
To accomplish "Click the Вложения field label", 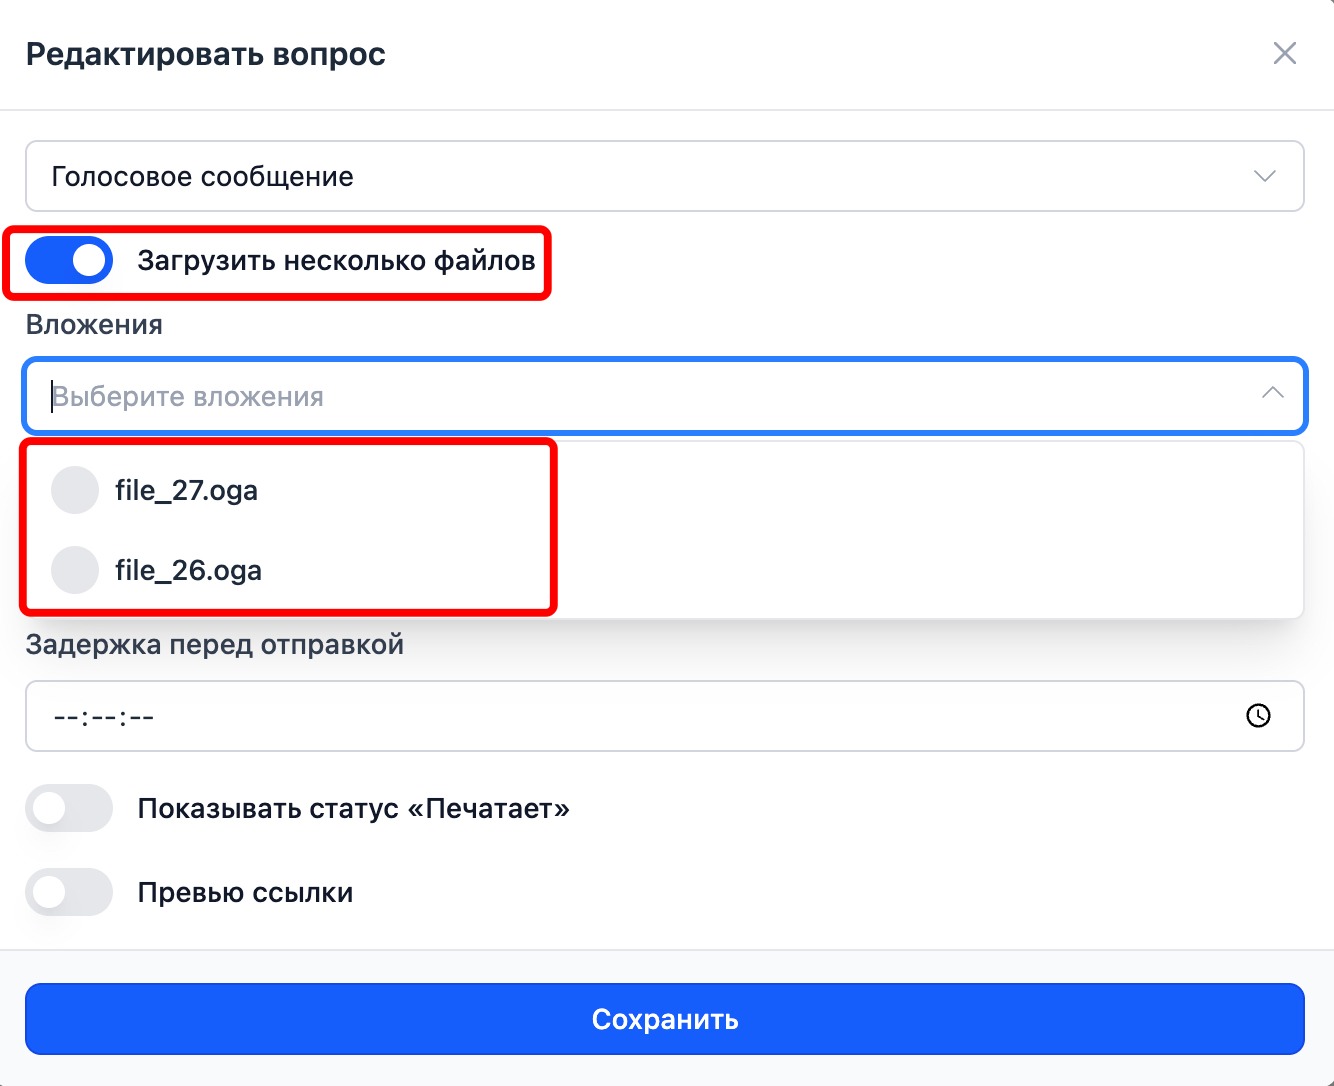I will 94,325.
